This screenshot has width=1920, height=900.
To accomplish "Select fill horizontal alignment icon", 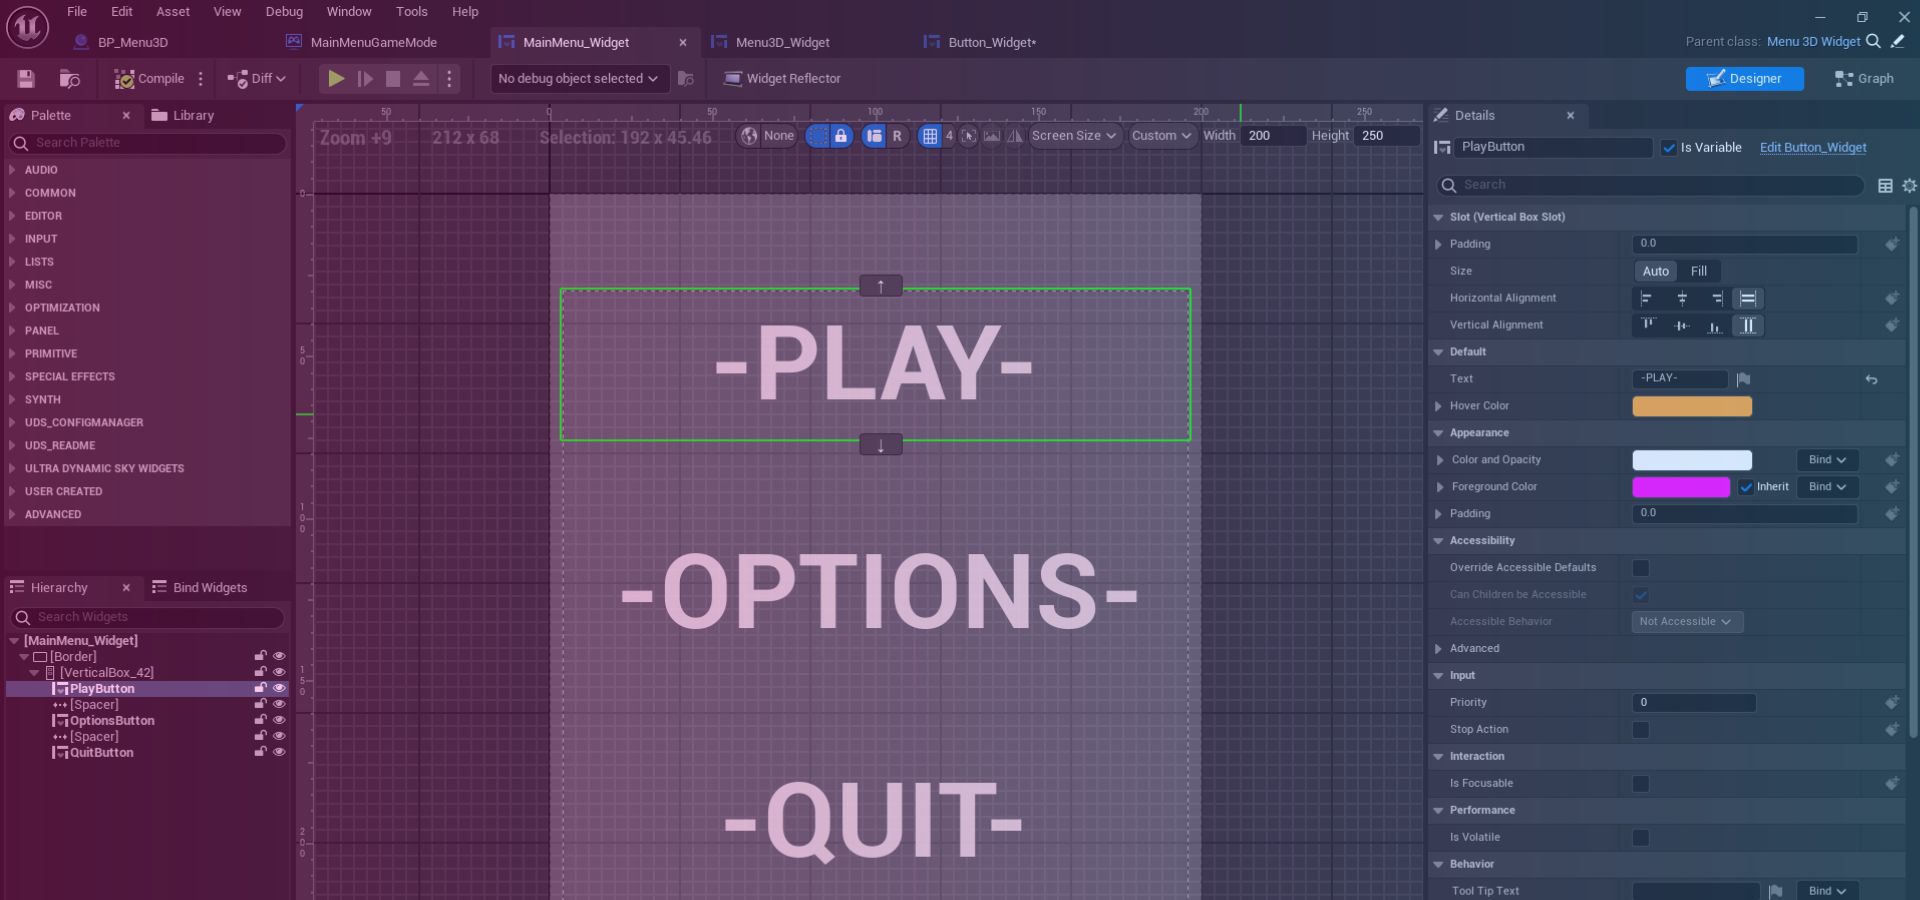I will coord(1748,298).
